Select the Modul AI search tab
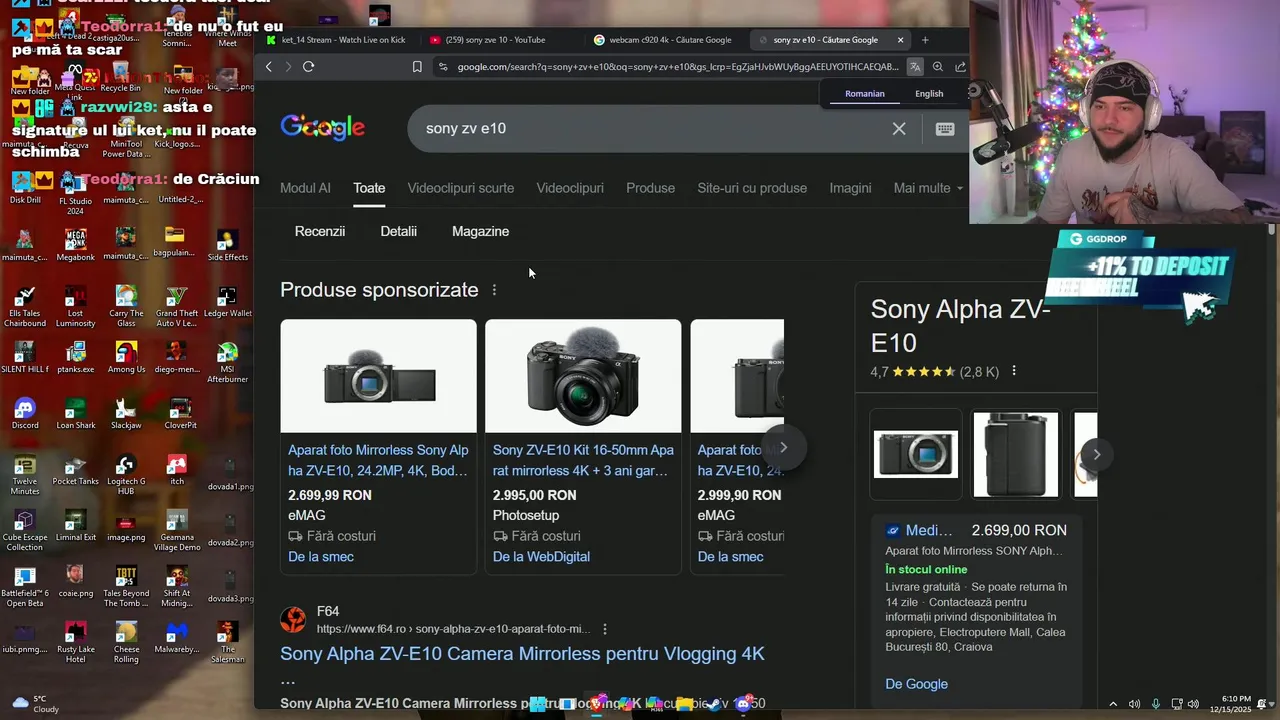1280x720 pixels. click(x=305, y=188)
